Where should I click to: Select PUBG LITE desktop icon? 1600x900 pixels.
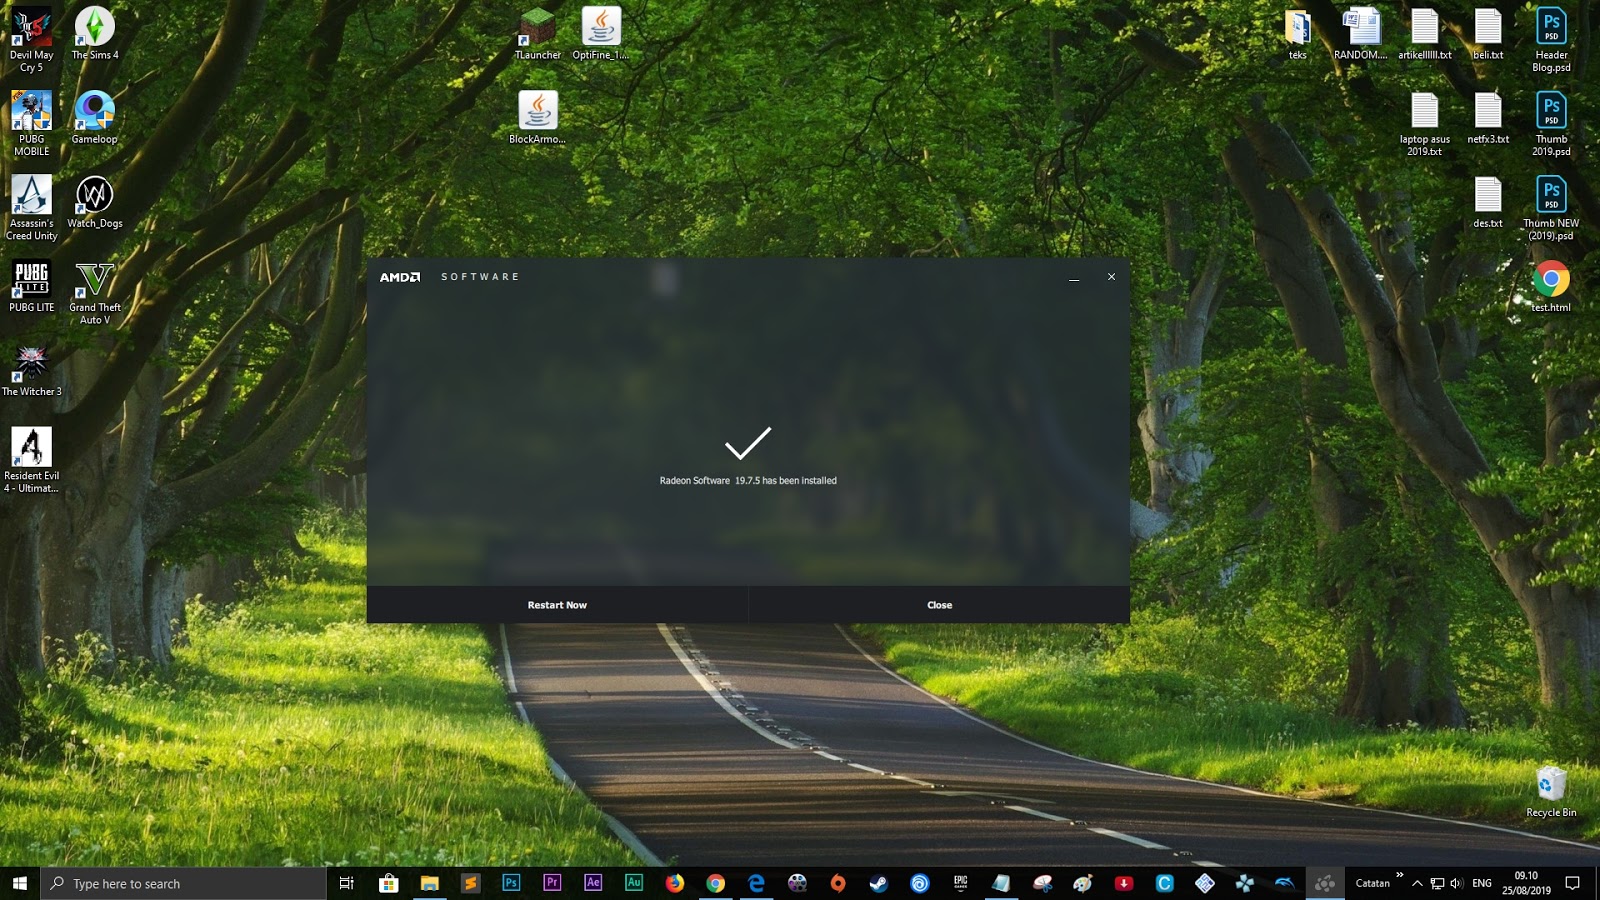pyautogui.click(x=31, y=286)
